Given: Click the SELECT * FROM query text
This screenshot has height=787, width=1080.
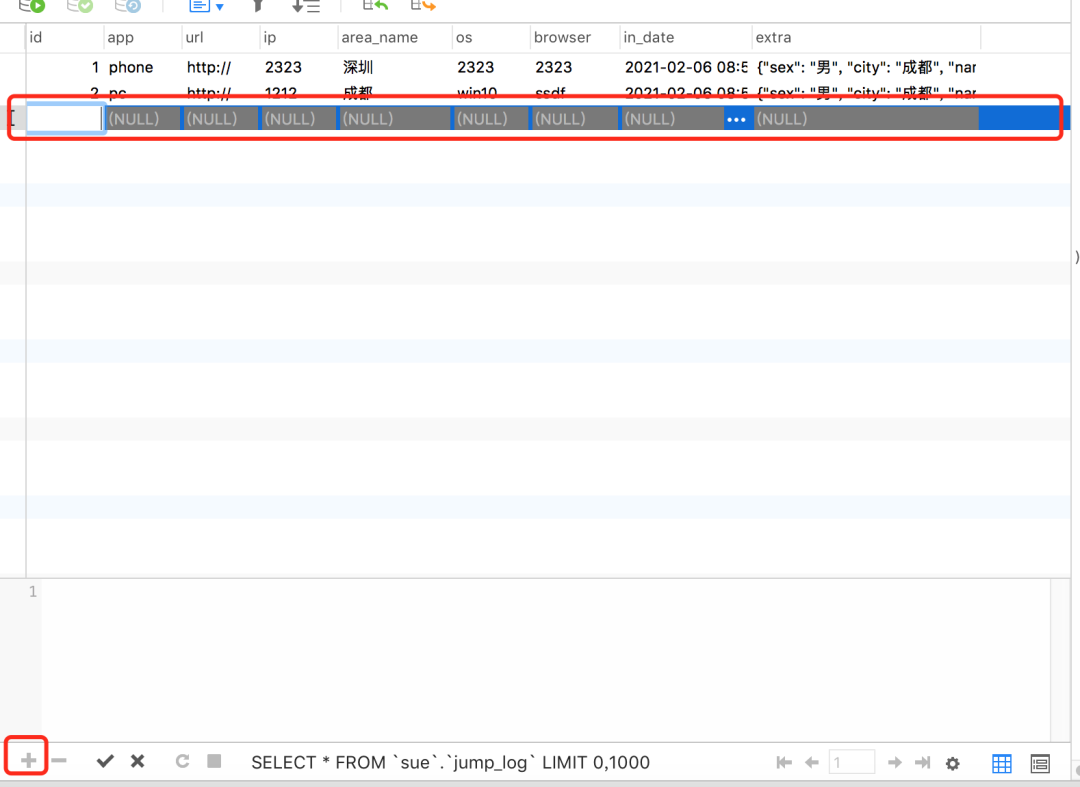Looking at the screenshot, I should tap(450, 762).
